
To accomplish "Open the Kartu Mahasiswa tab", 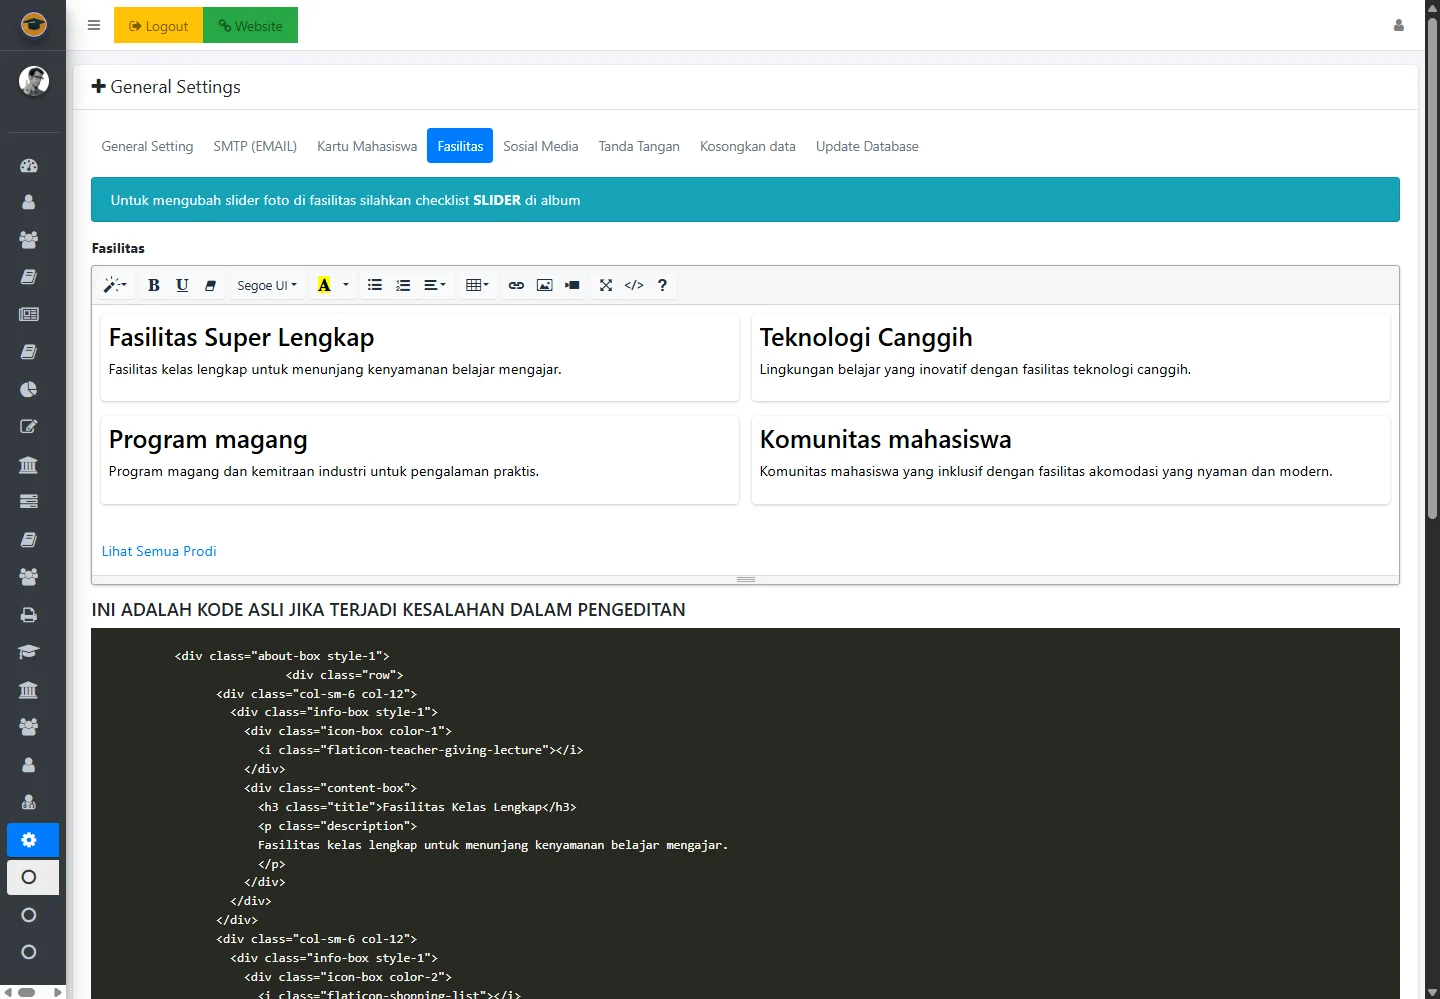I will click(367, 146).
